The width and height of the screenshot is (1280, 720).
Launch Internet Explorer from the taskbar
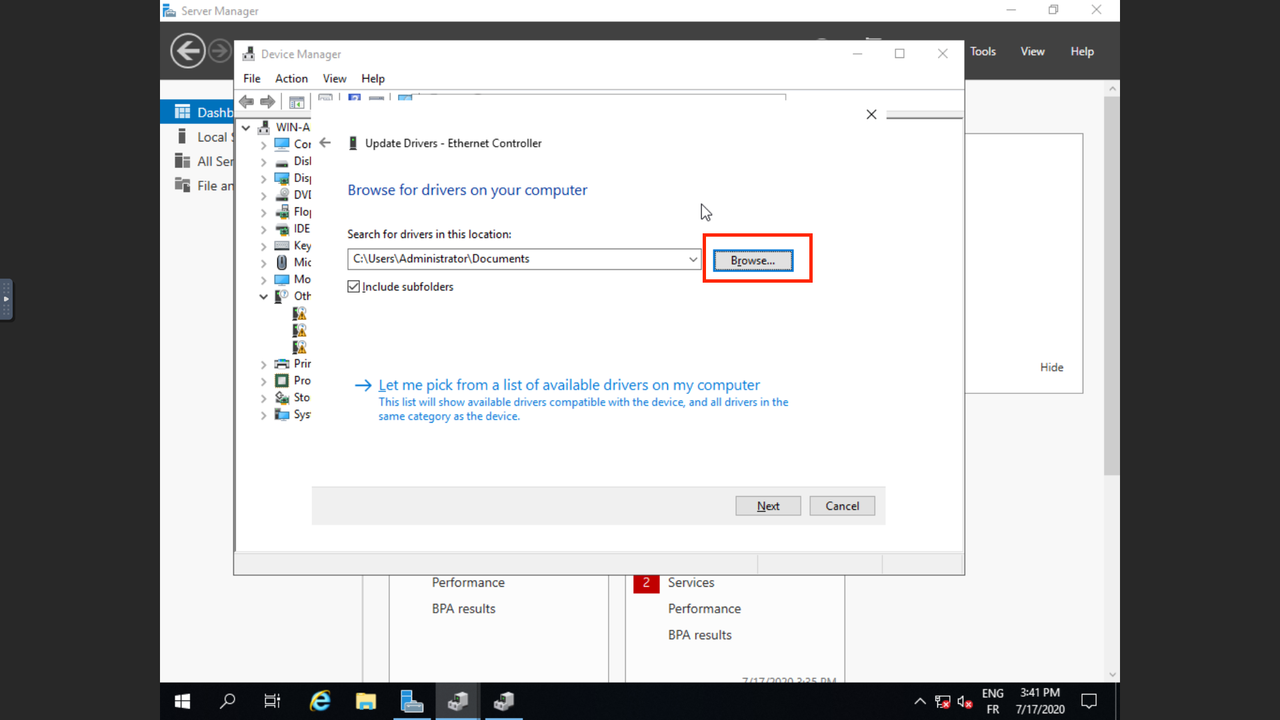click(320, 701)
